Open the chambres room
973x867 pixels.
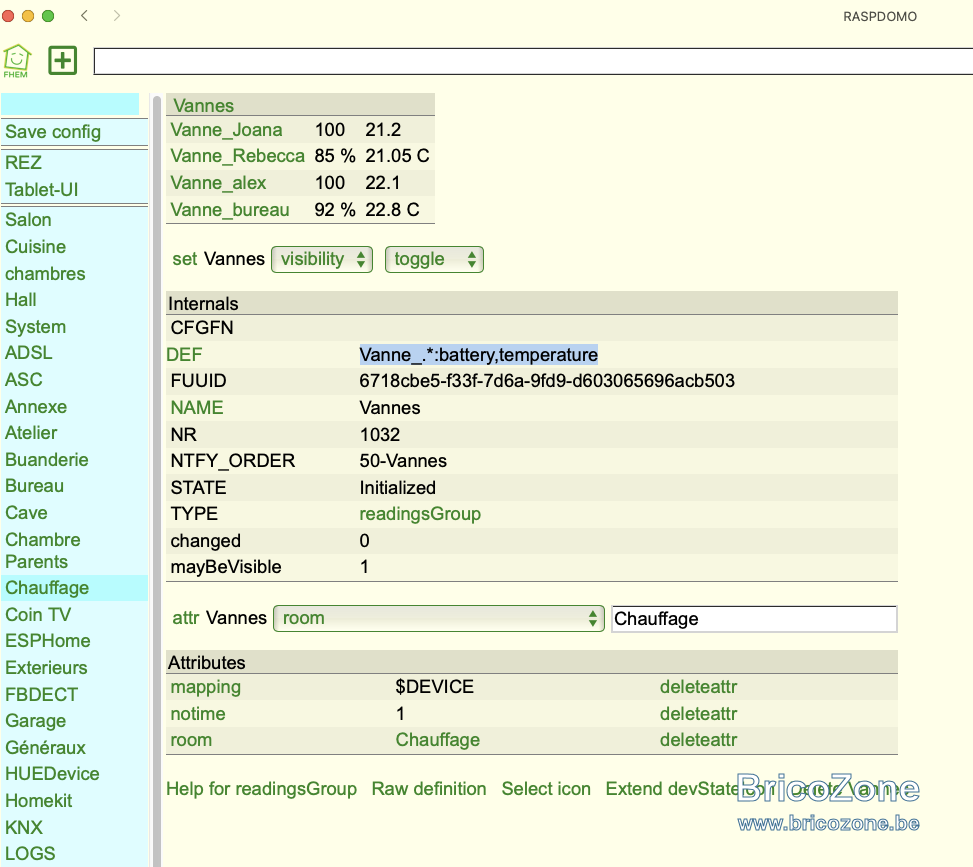[45, 274]
